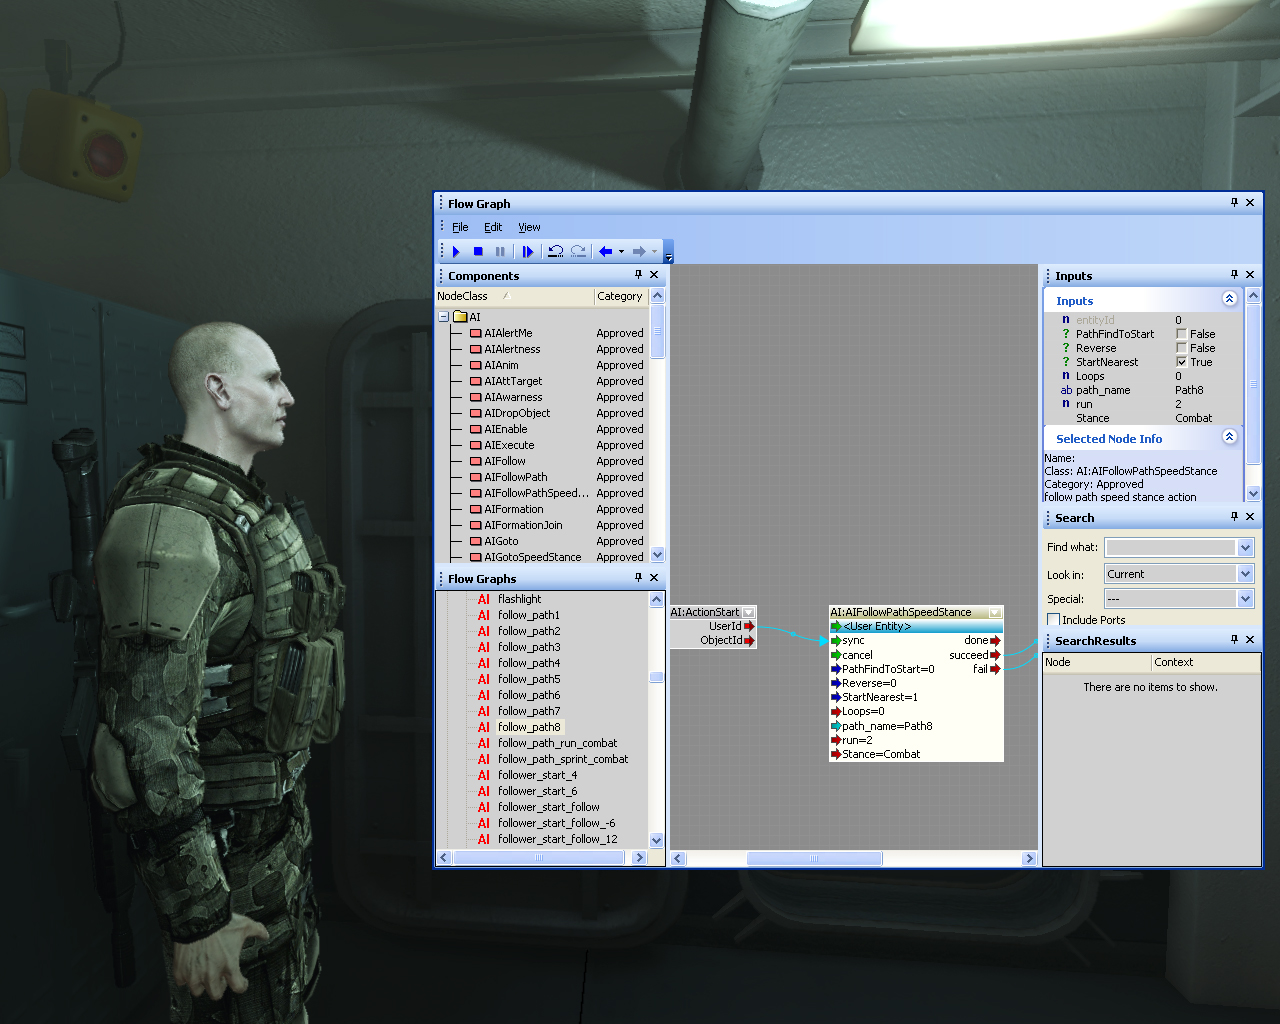Click Node column header in SearchResults
The image size is (1280, 1024).
pos(1097,662)
